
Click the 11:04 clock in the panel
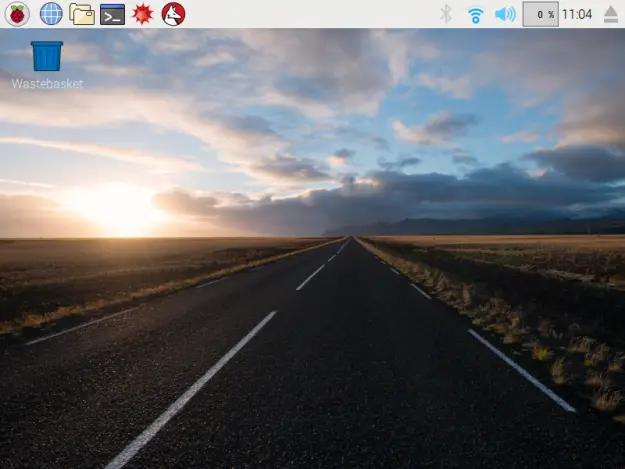(x=577, y=15)
